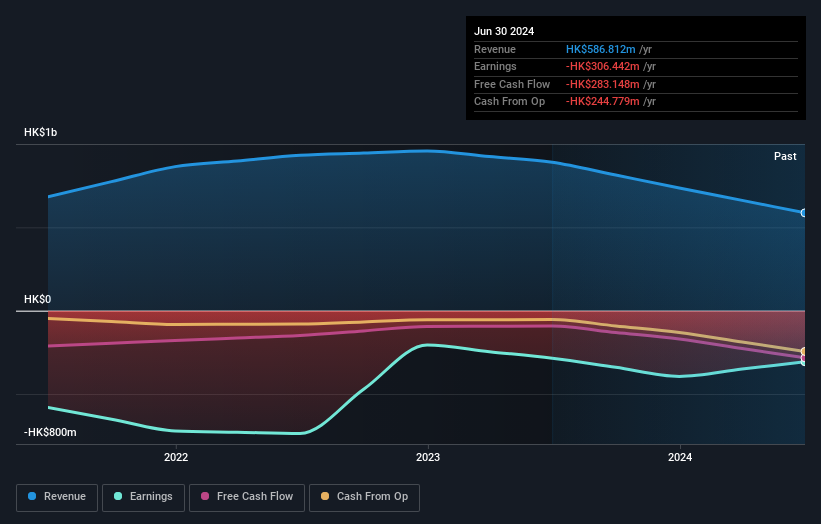This screenshot has height=524, width=821.
Task: Click the HK$586.812m revenue value
Action: (601, 49)
